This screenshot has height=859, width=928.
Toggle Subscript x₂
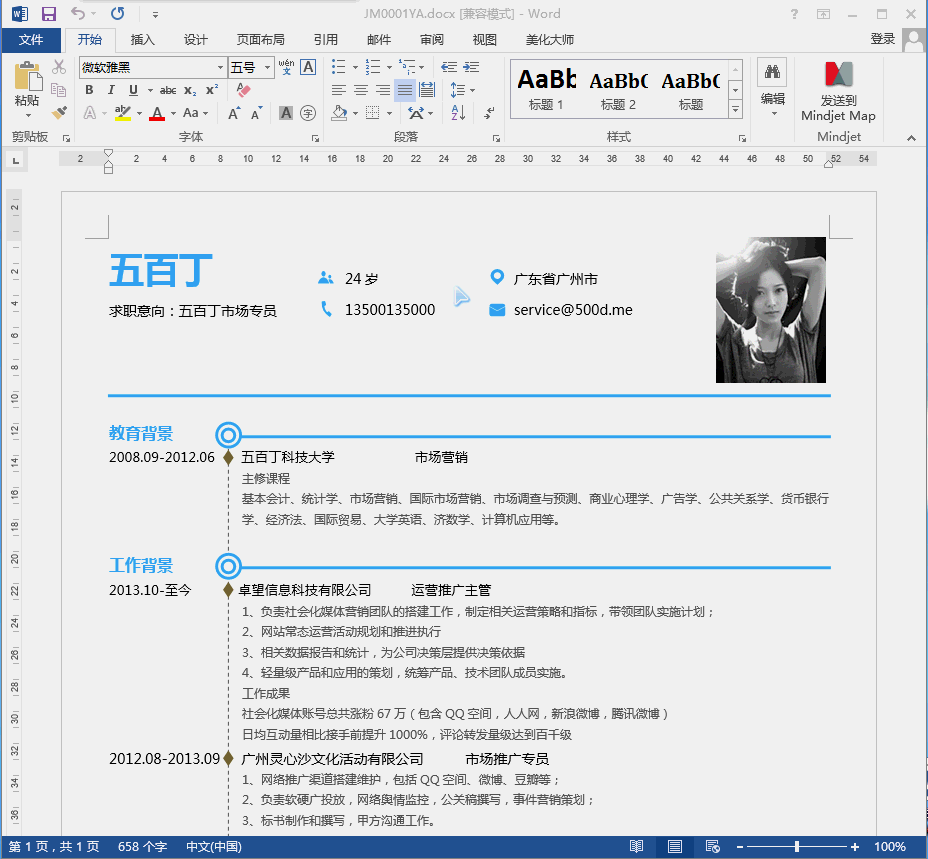(189, 90)
